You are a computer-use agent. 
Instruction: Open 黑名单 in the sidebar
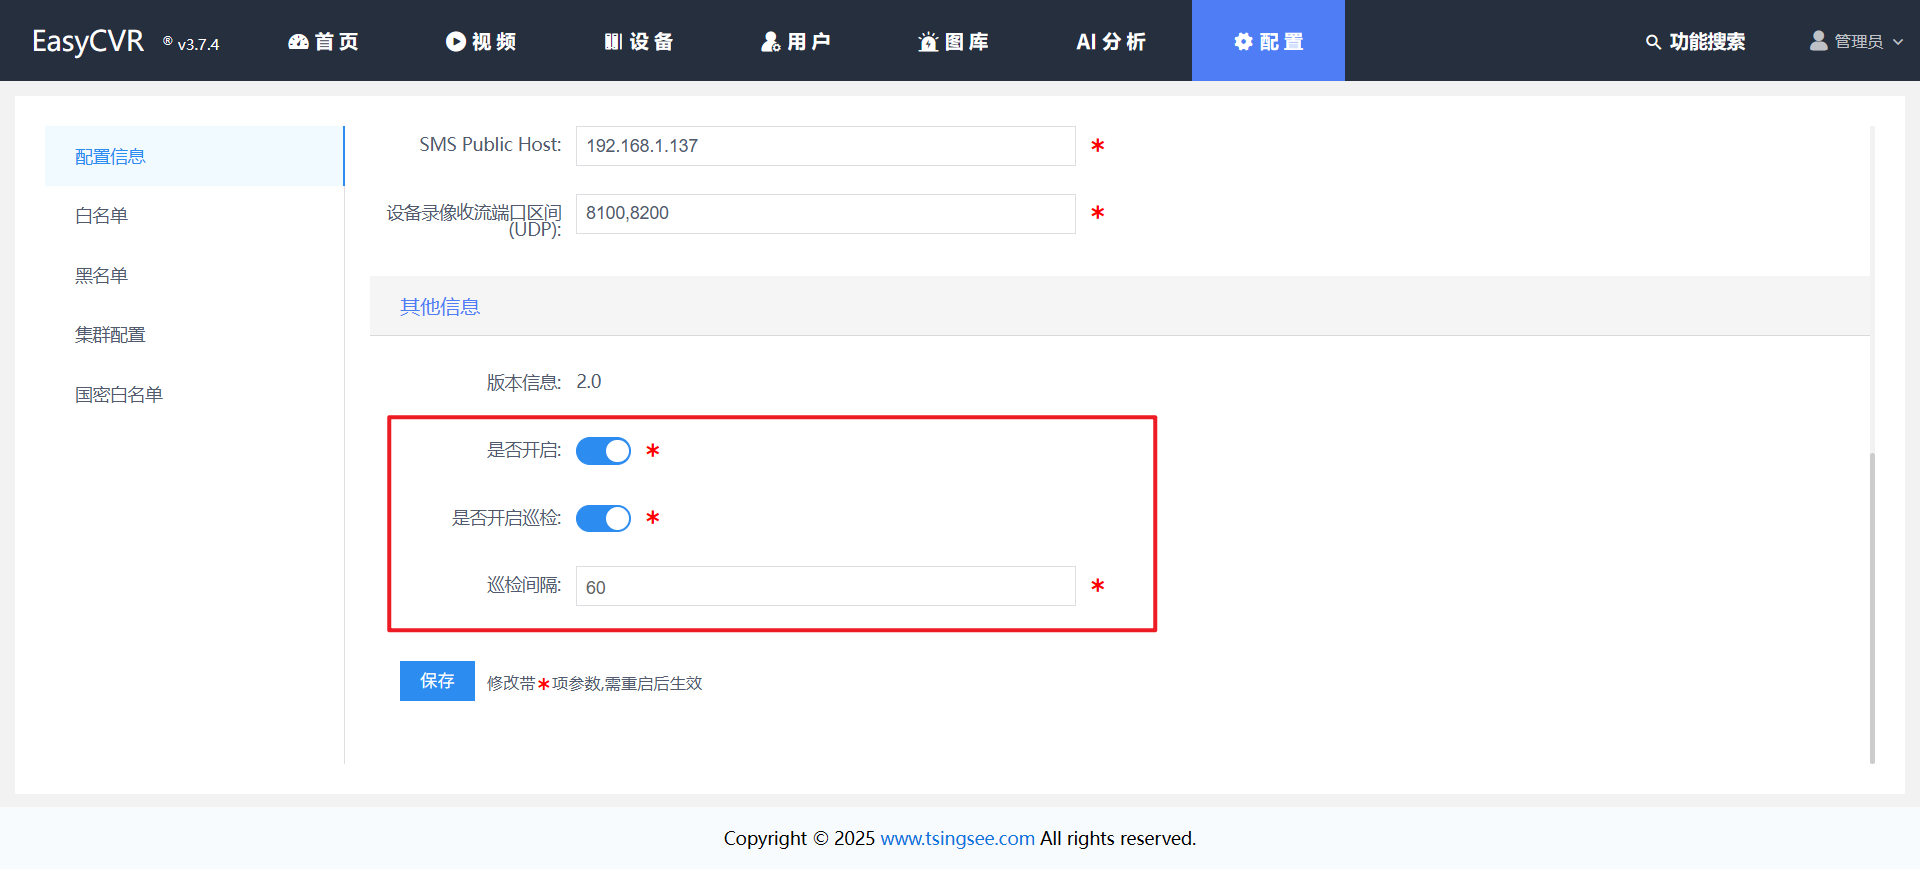[102, 276]
